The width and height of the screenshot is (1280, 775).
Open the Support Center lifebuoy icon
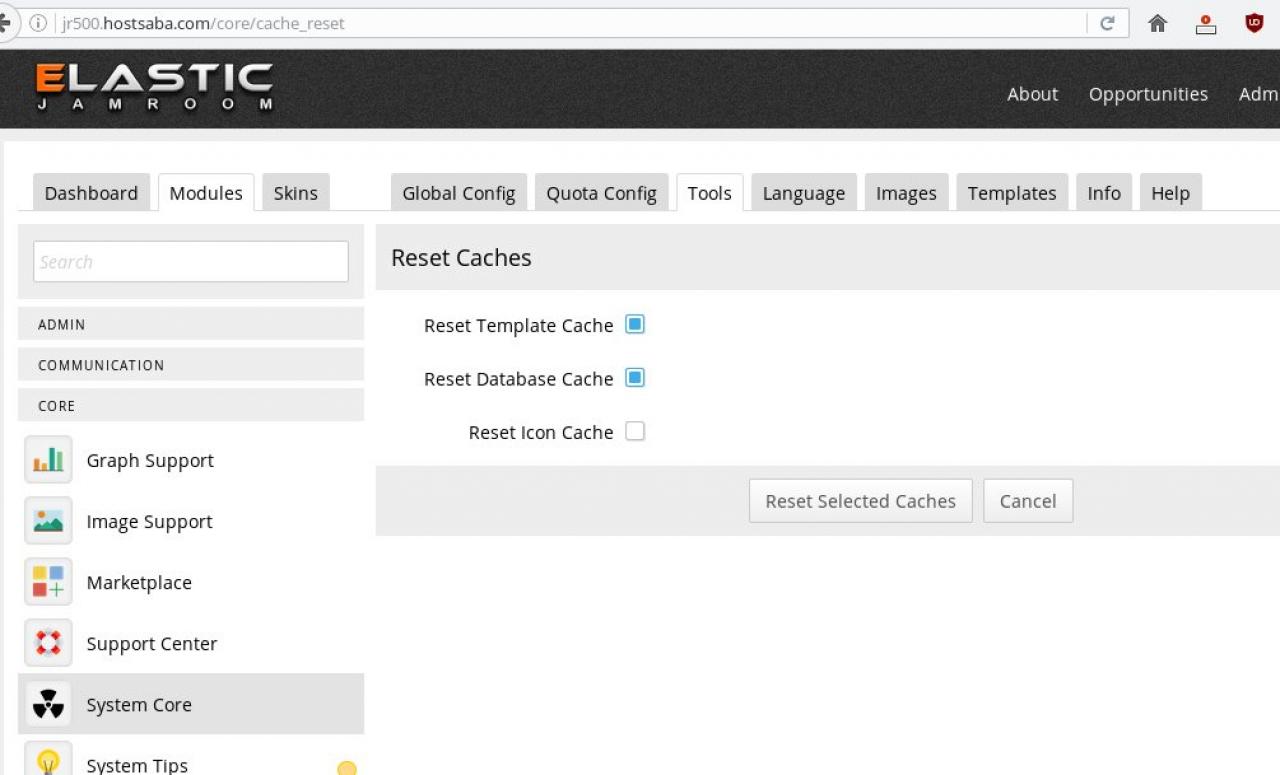(x=48, y=643)
